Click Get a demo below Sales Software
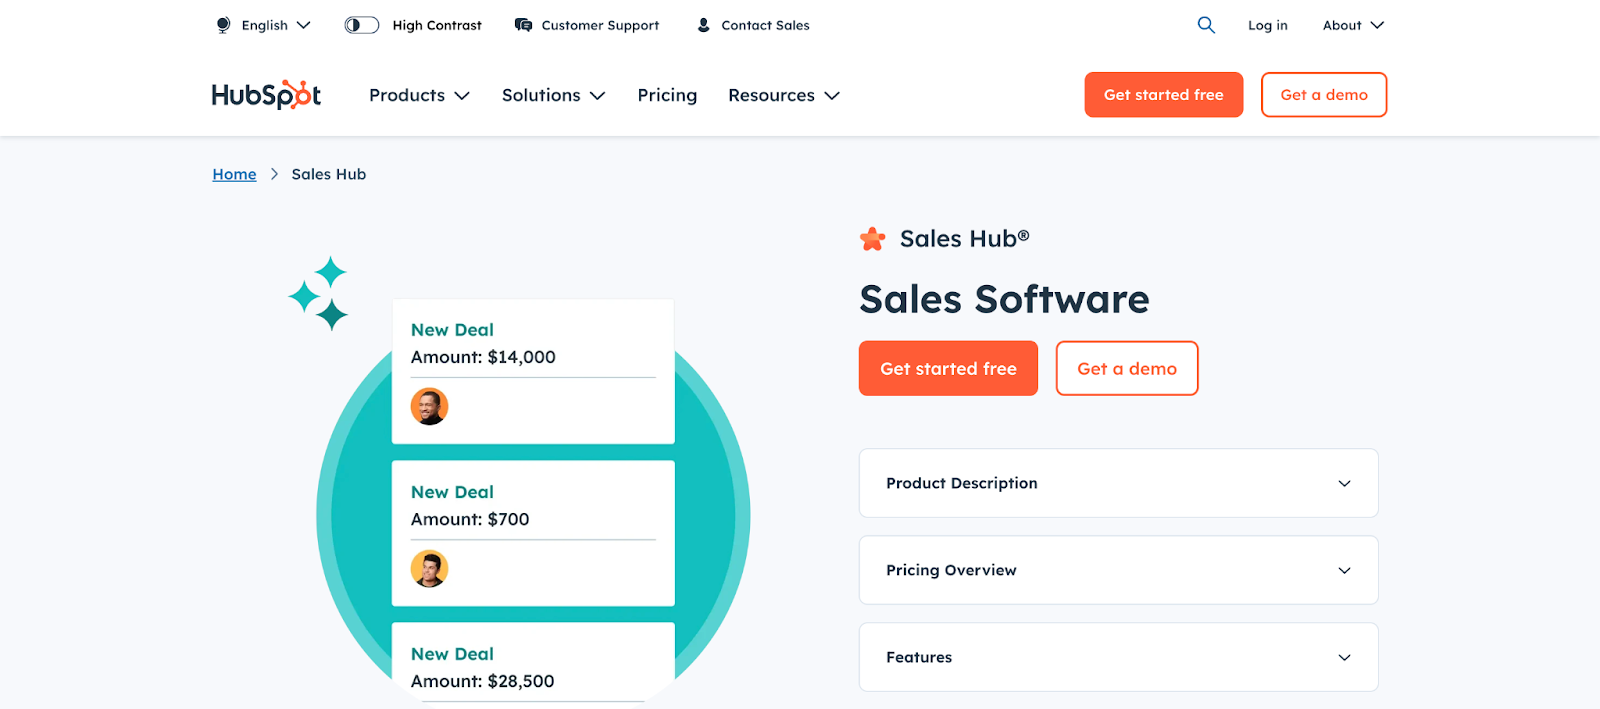Viewport: 1600px width, 709px height. [x=1126, y=369]
